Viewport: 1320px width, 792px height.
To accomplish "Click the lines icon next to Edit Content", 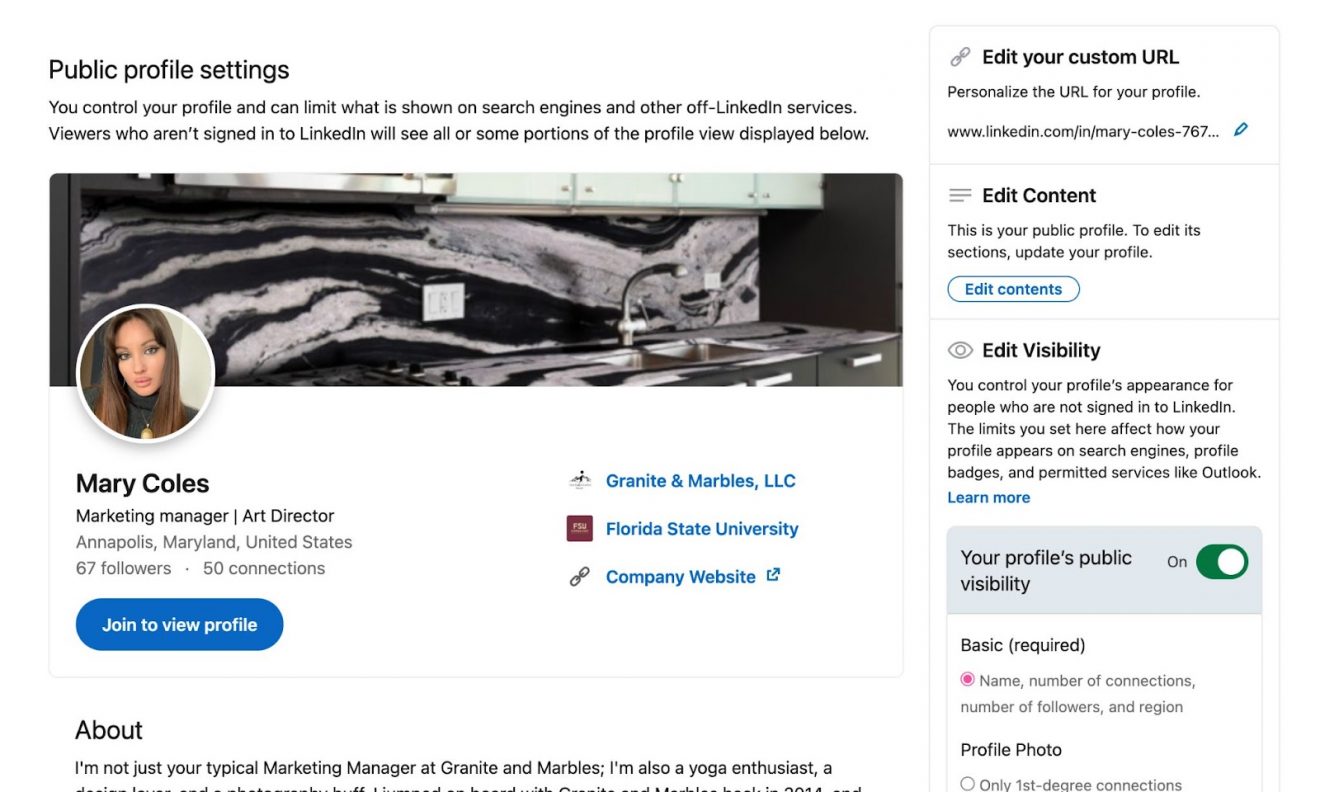I will (x=961, y=195).
